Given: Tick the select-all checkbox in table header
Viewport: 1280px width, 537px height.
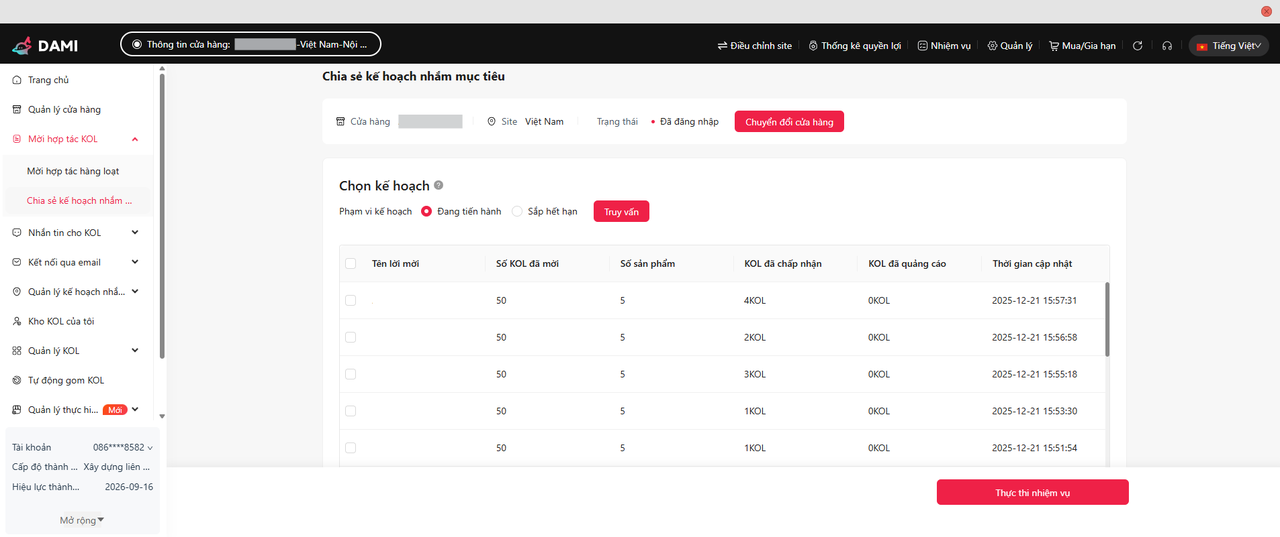Looking at the screenshot, I should click(350, 264).
